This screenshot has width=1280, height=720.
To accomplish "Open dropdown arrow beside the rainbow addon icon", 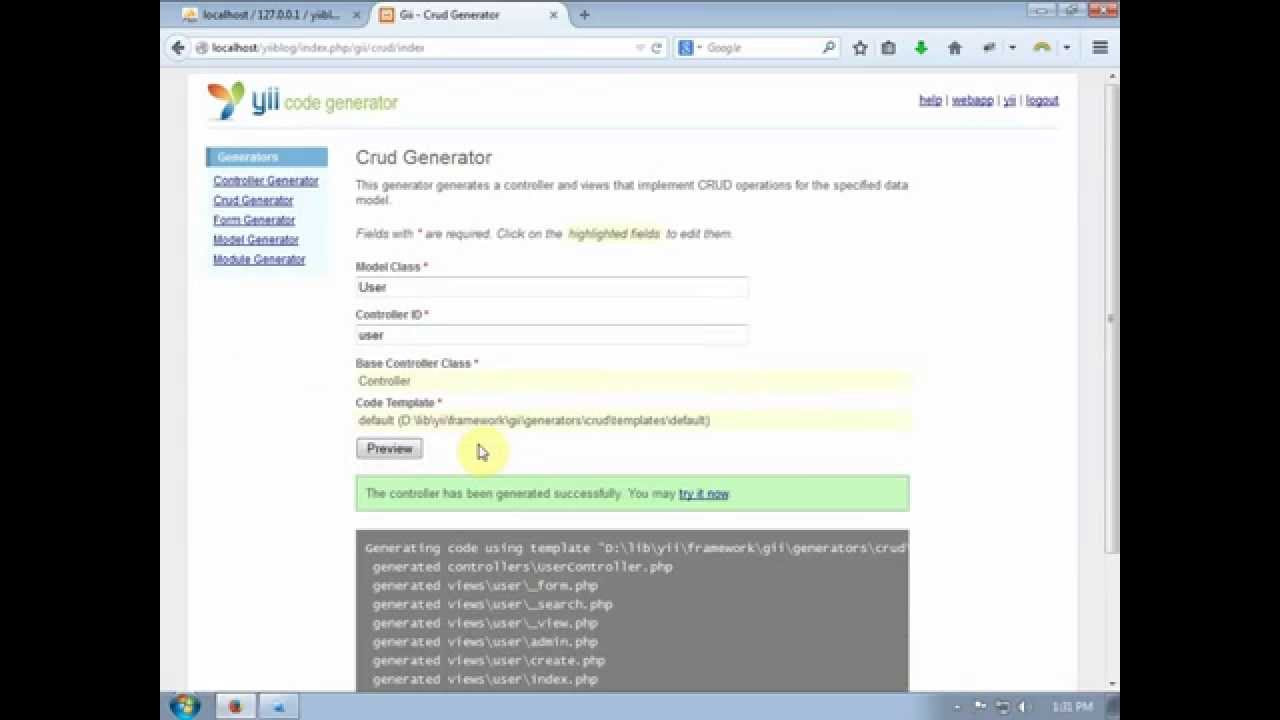I will 1067,47.
